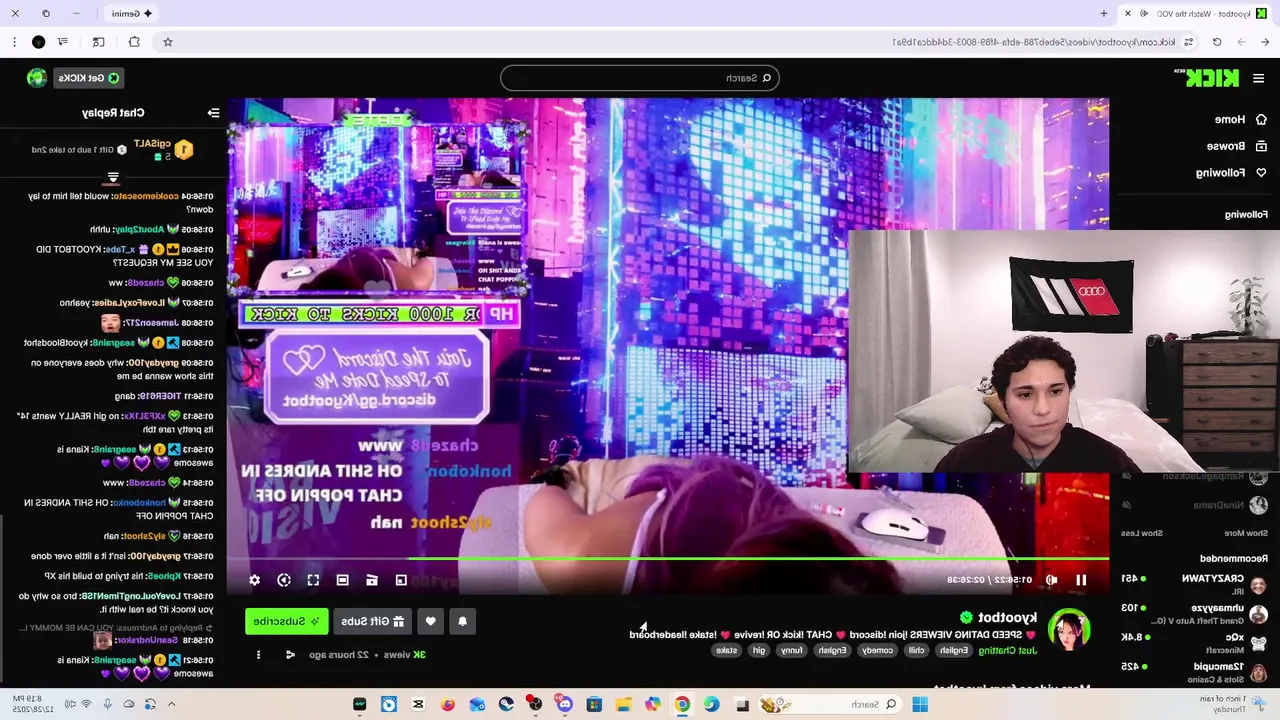
Task: Mute the tab via its speaker icon
Action: [1144, 14]
